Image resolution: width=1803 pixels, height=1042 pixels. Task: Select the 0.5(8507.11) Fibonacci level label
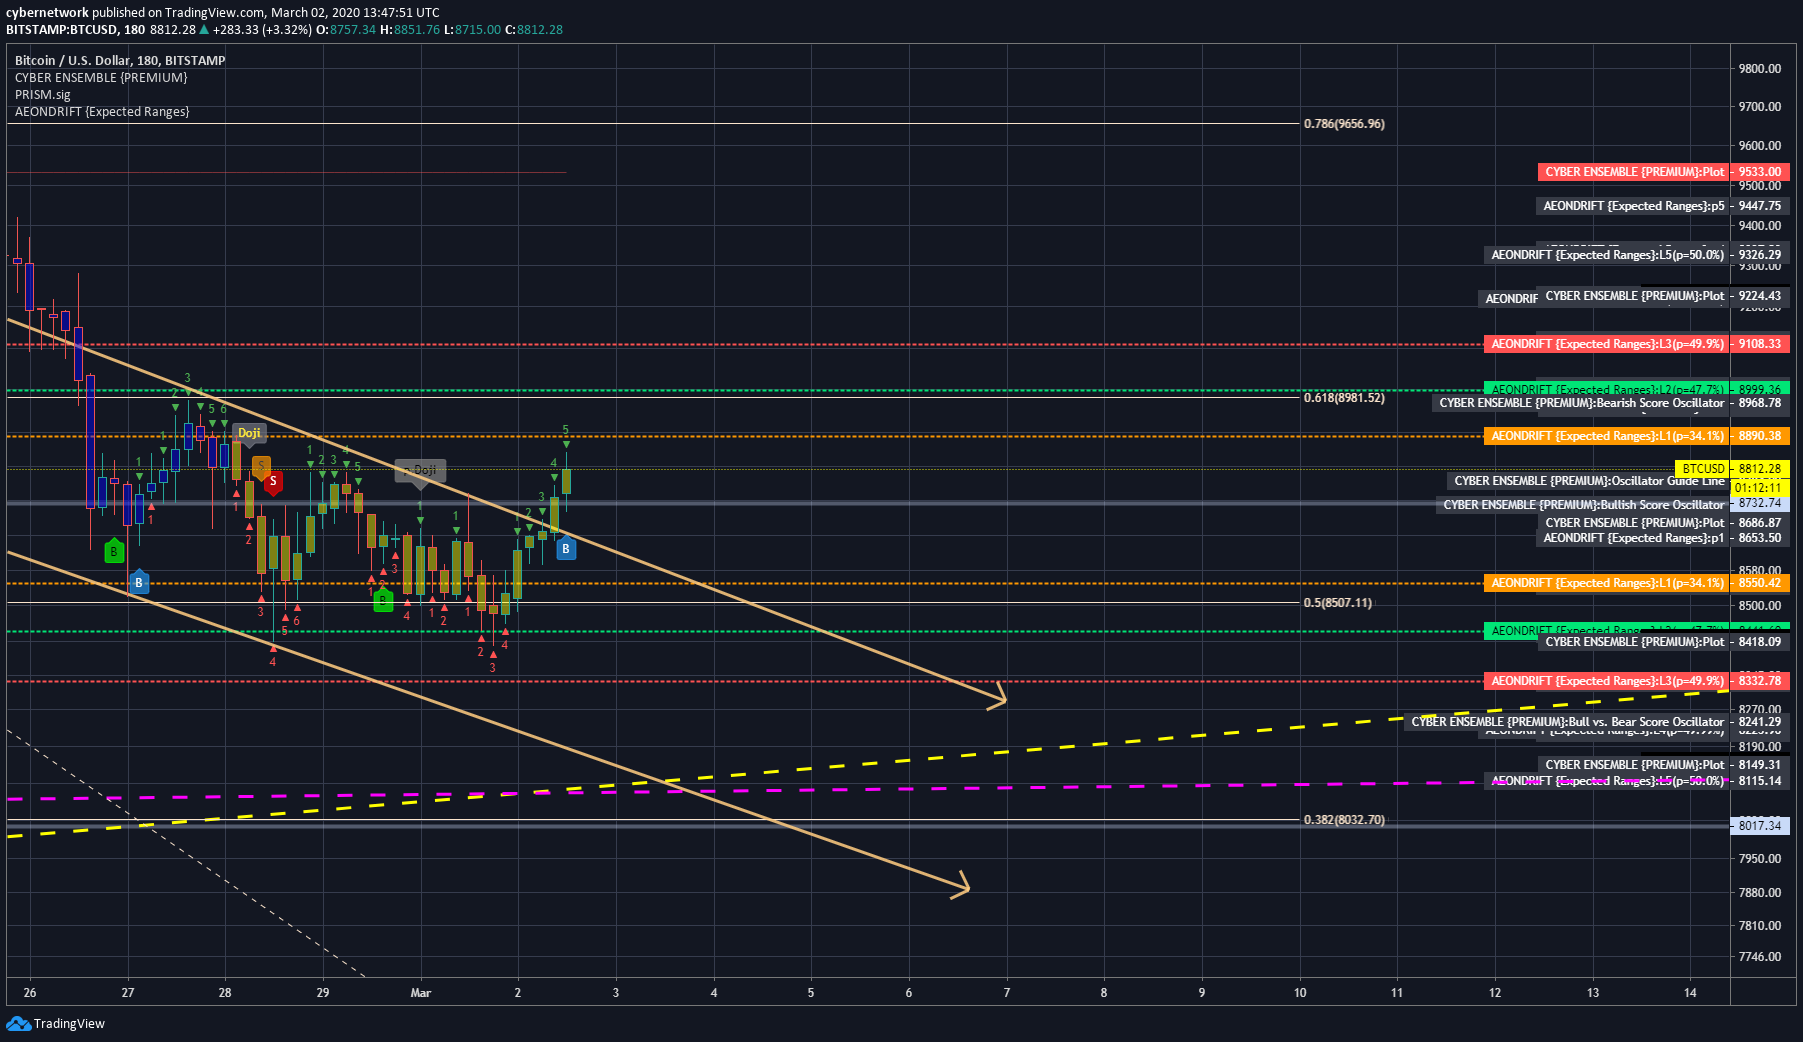coord(1338,603)
